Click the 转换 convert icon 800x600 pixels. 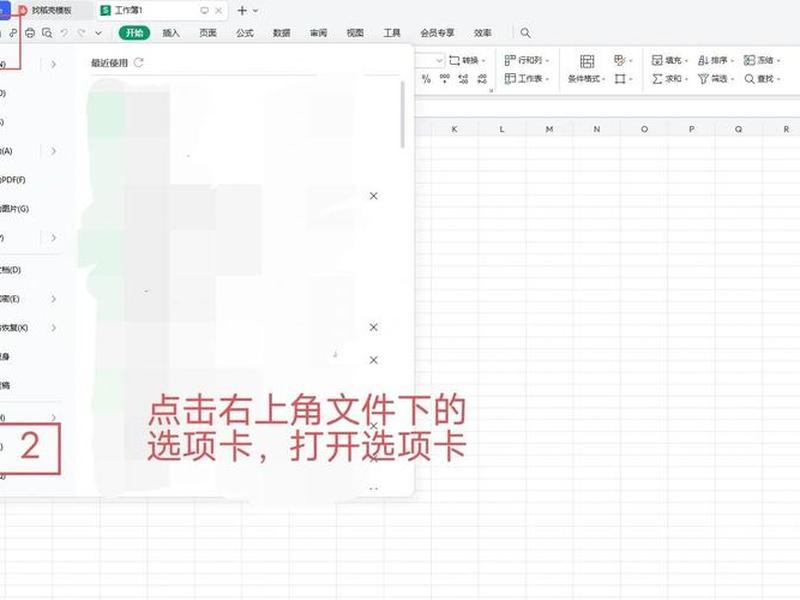tap(454, 61)
